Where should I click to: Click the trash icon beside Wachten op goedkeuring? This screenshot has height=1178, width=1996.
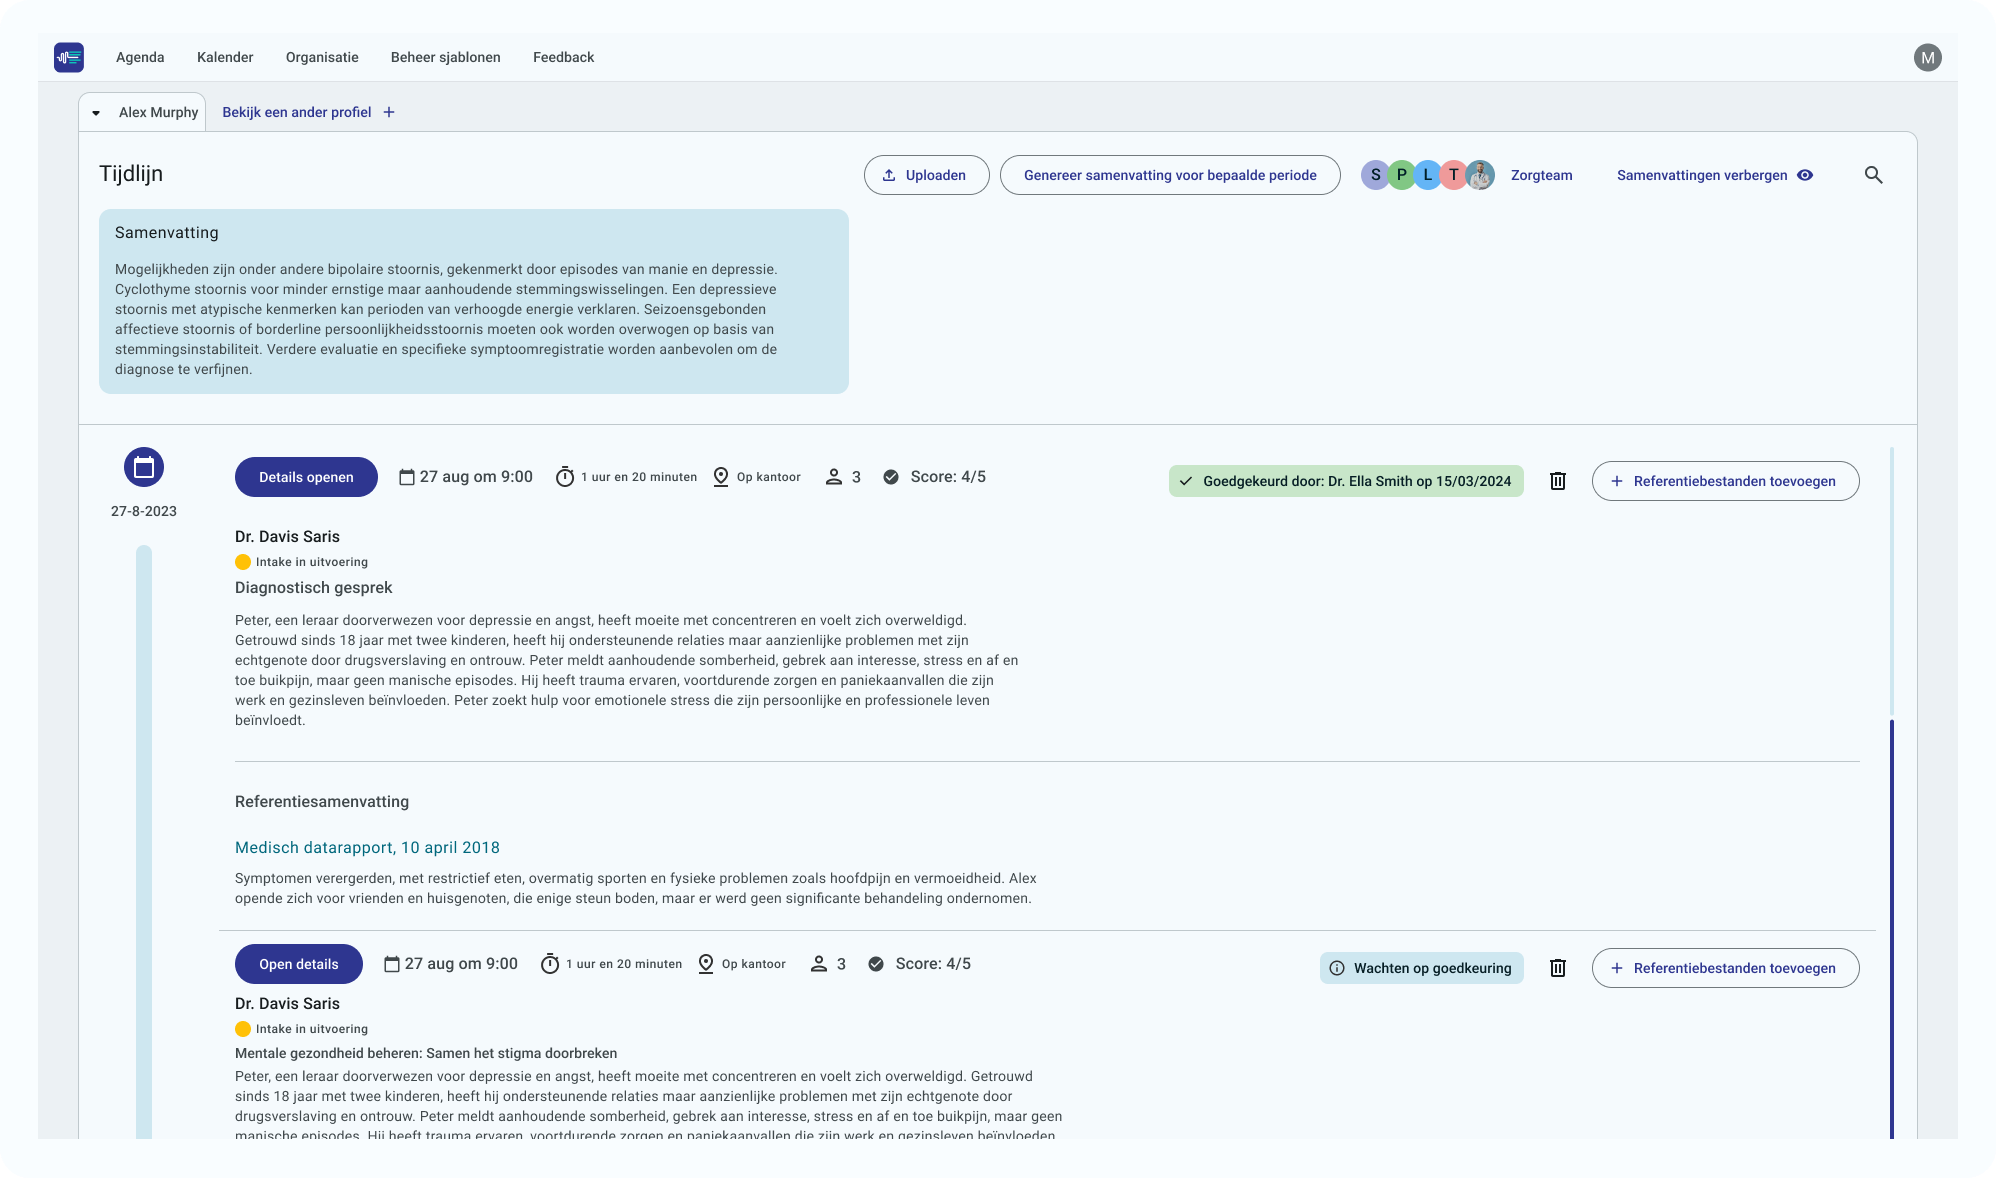click(1557, 968)
